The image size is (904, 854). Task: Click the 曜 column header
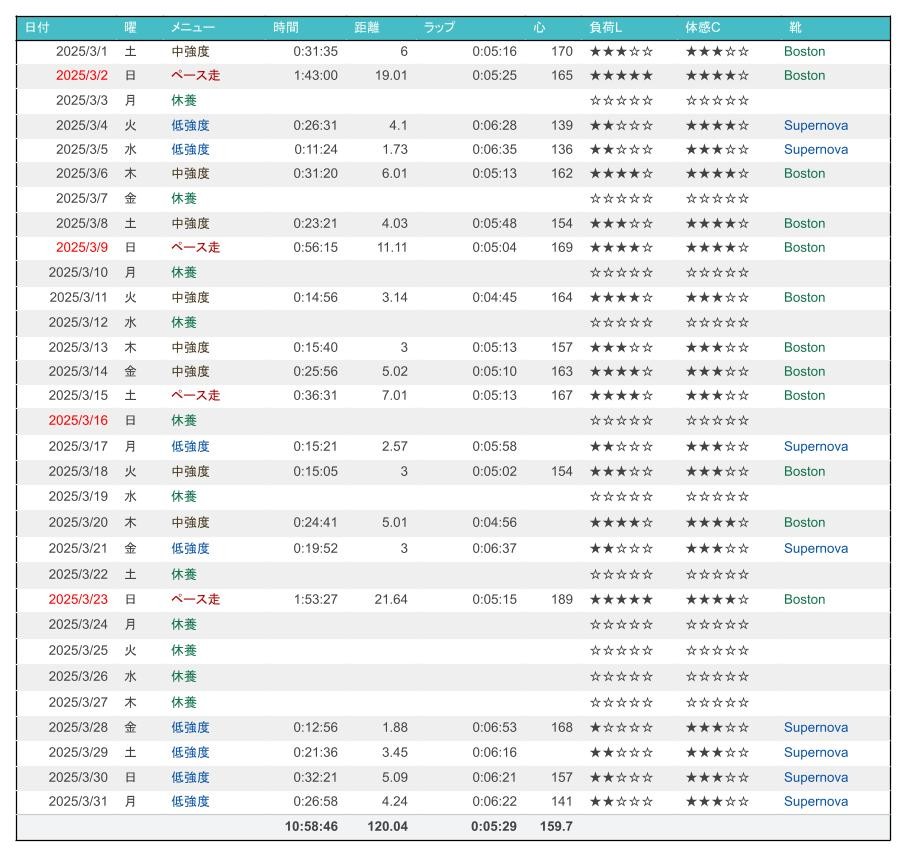pos(130,27)
